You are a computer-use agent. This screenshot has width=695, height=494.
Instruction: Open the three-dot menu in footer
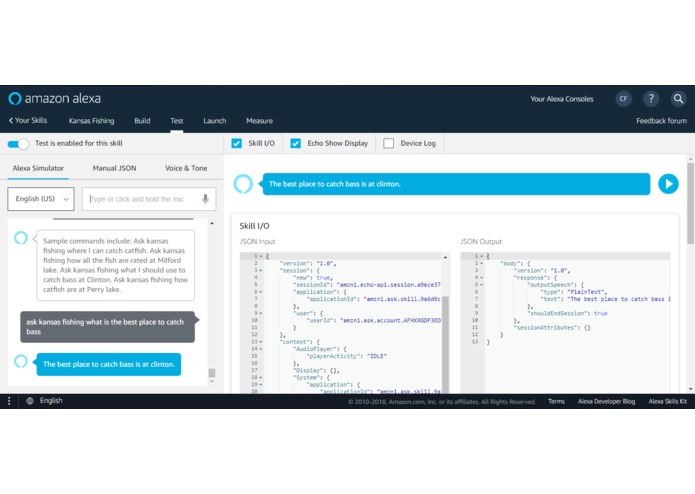click(9, 401)
